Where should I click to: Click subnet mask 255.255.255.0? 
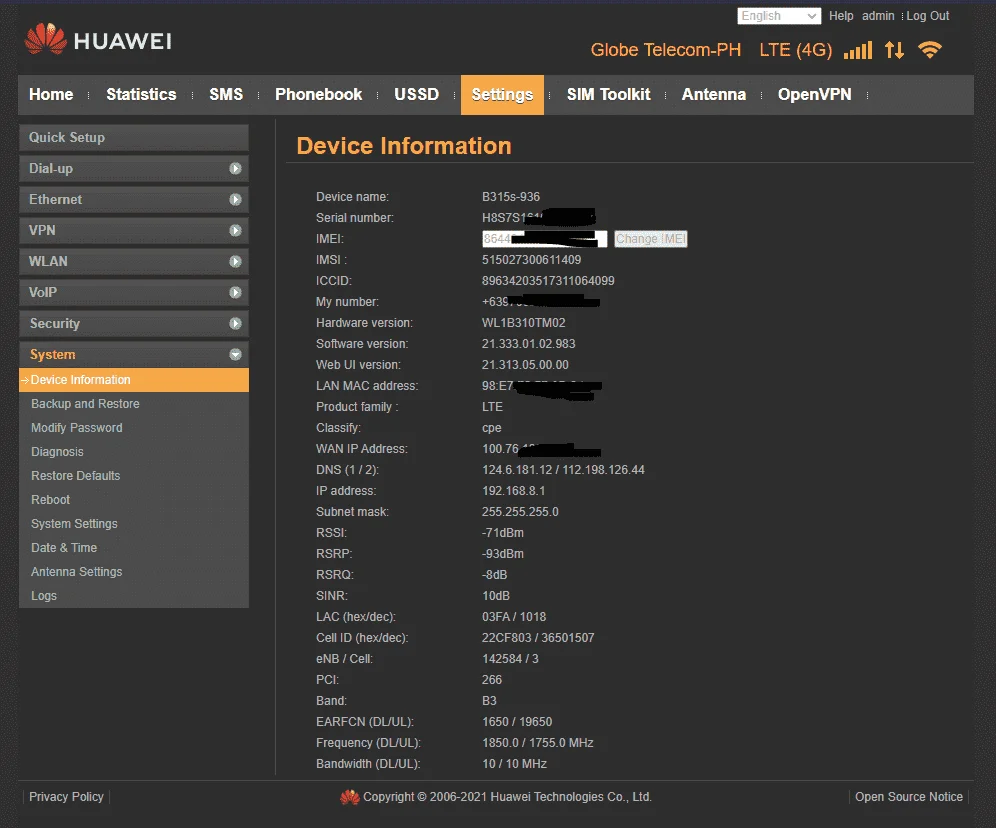click(520, 512)
